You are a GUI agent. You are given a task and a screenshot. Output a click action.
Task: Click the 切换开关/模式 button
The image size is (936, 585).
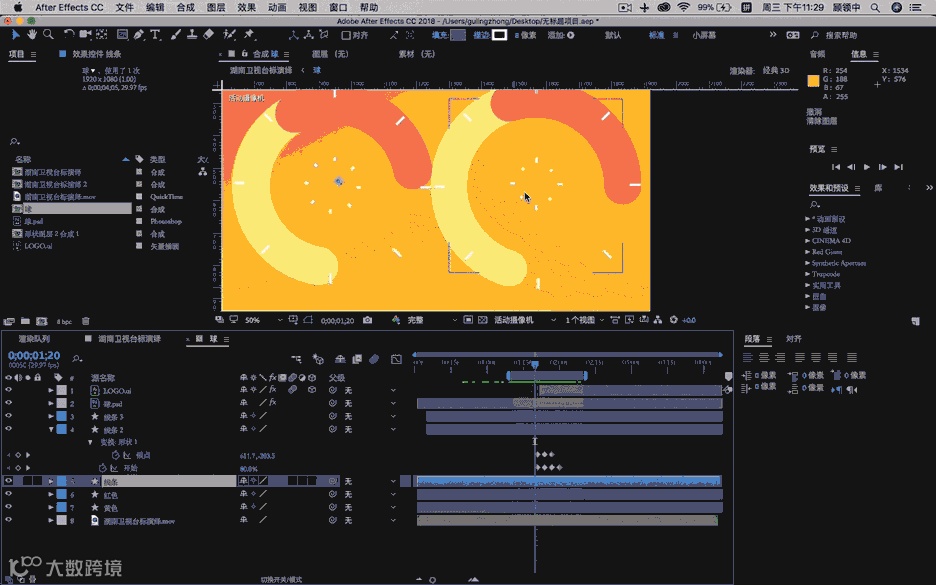(x=282, y=579)
